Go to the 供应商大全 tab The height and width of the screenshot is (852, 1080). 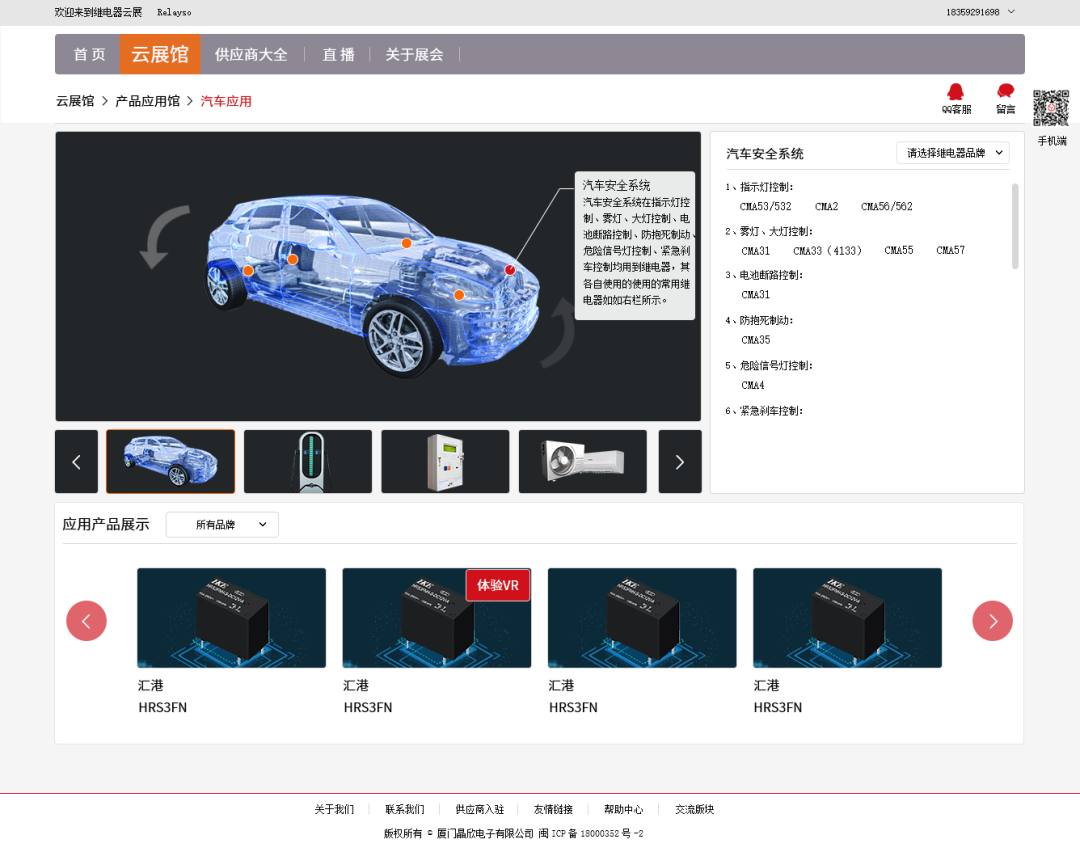click(251, 55)
